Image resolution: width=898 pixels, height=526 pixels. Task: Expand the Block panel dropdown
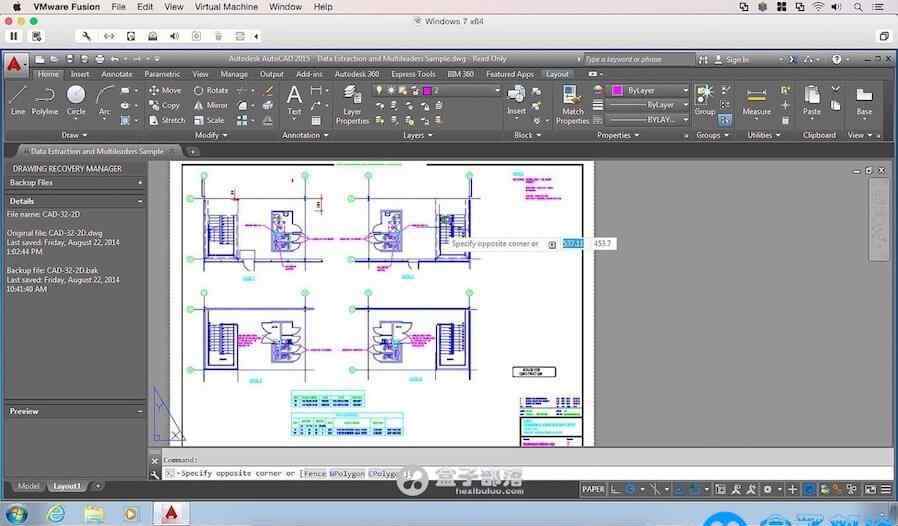tap(527, 135)
